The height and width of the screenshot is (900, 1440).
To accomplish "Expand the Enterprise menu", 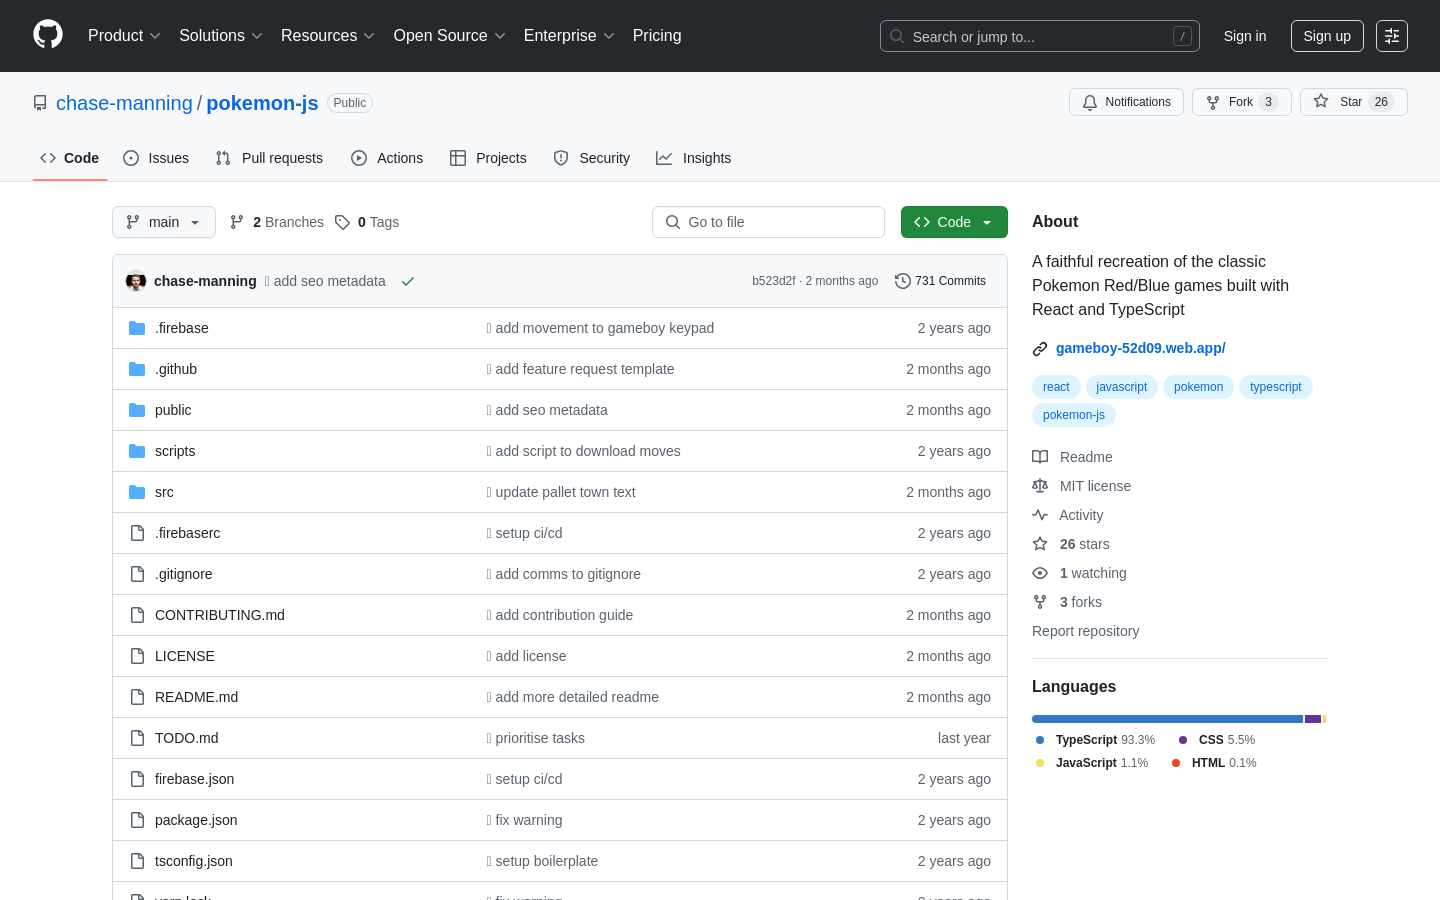I will point(569,36).
